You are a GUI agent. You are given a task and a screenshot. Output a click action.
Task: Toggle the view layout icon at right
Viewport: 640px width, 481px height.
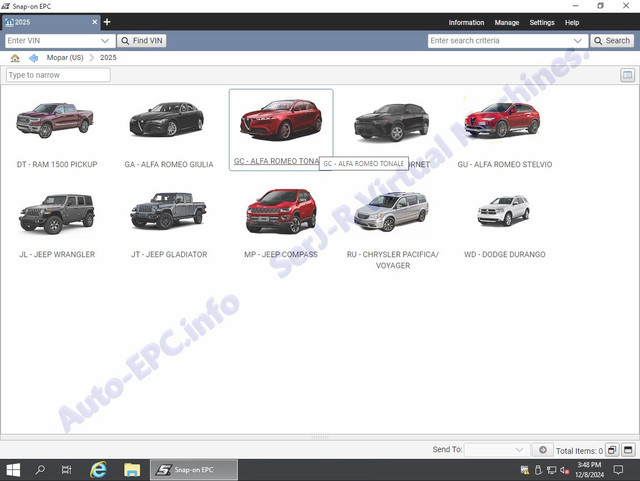coord(627,75)
